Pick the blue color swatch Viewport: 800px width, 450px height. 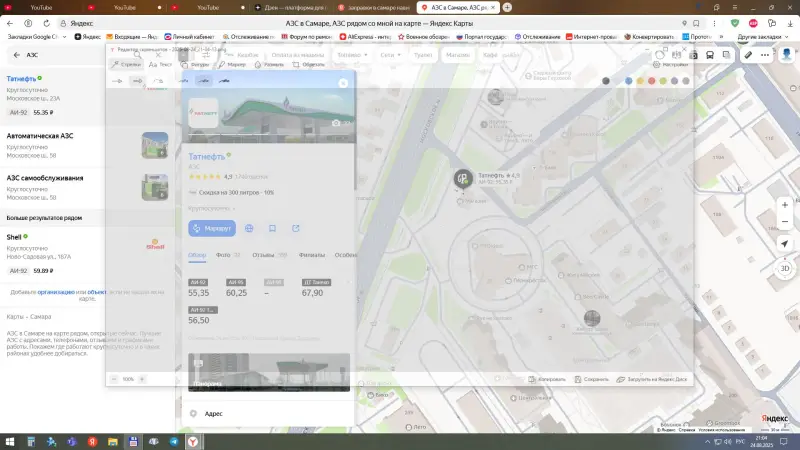629,81
